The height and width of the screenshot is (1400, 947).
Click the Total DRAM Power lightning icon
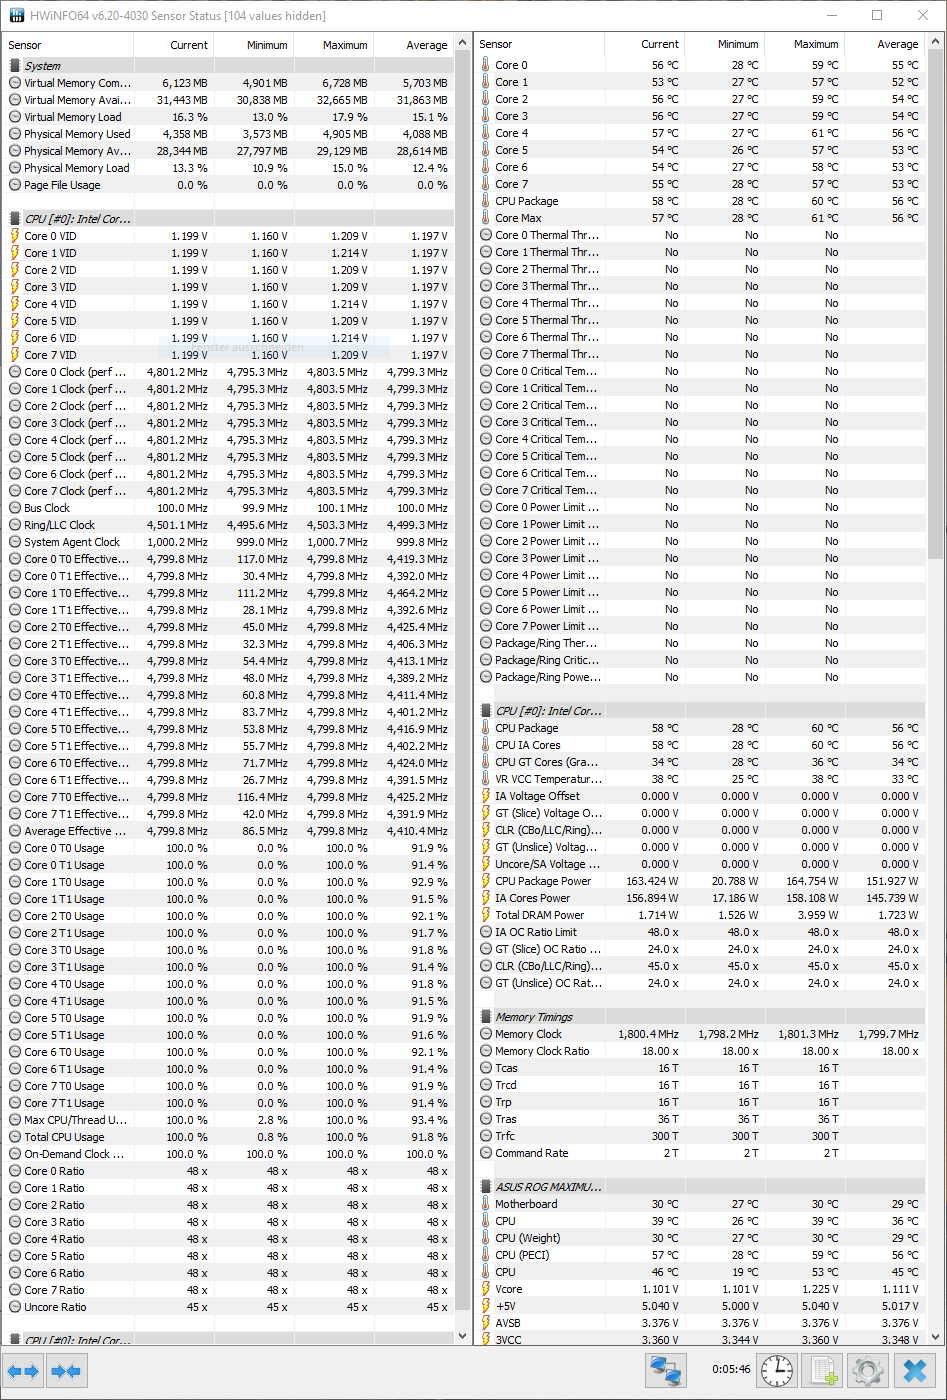click(x=486, y=915)
